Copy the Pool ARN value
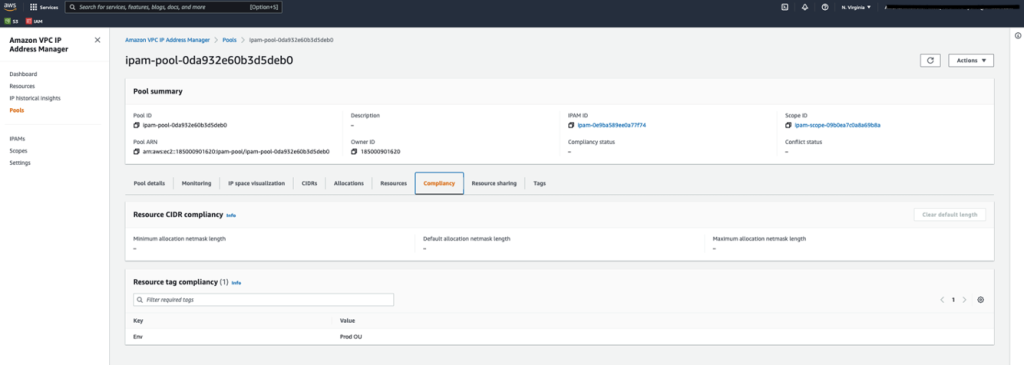1024x365 pixels. pos(136,151)
